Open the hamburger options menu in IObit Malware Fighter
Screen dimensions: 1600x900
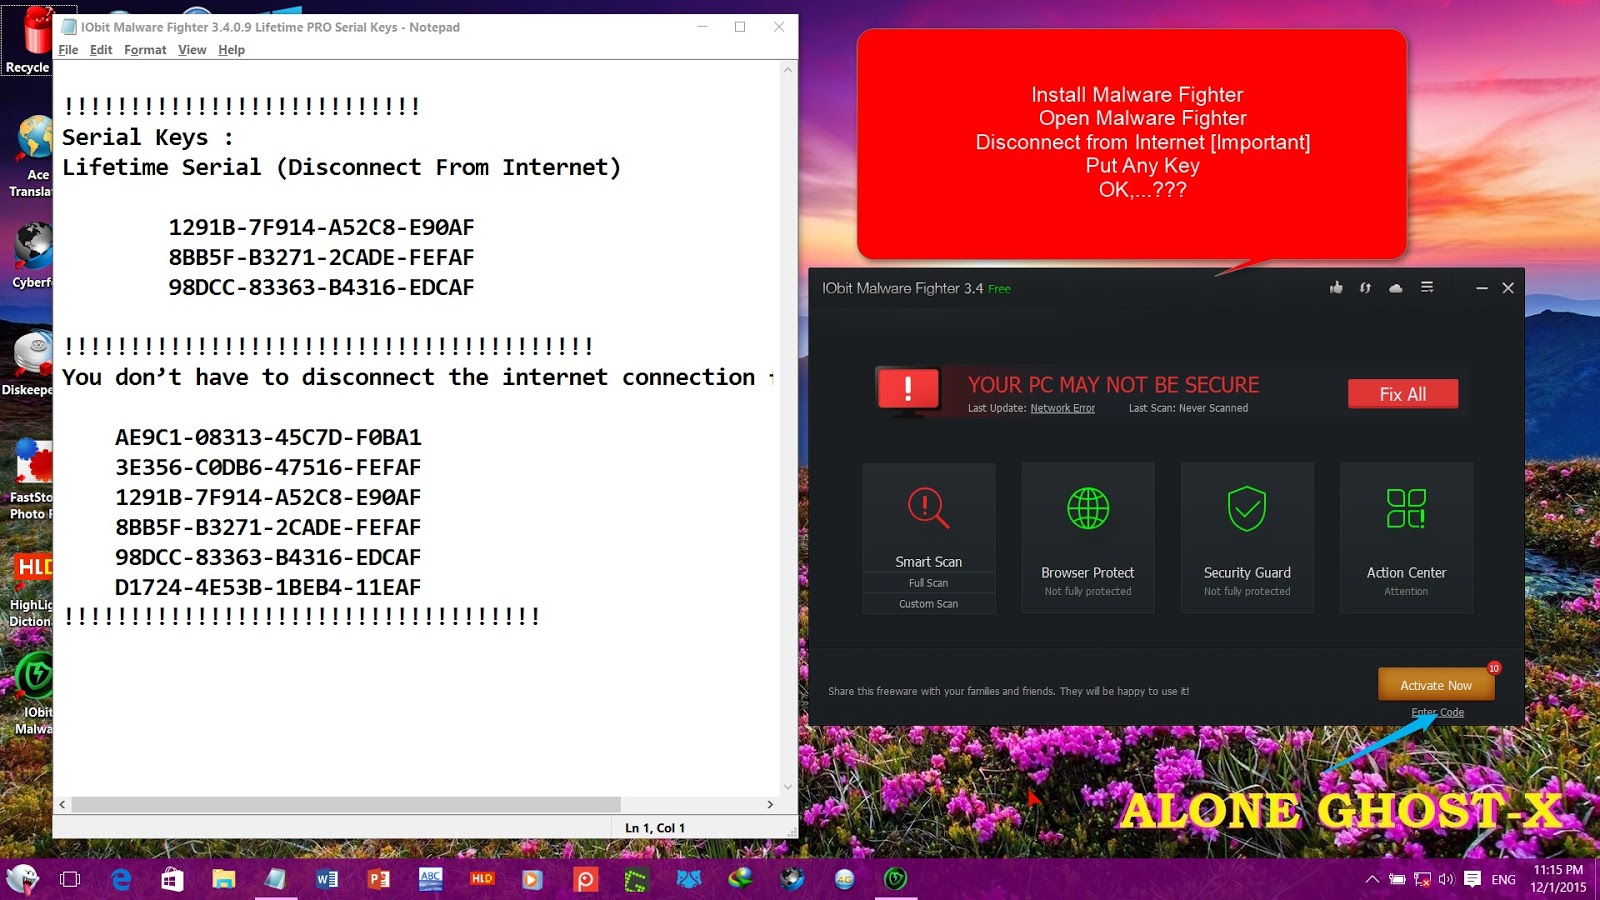click(1427, 288)
